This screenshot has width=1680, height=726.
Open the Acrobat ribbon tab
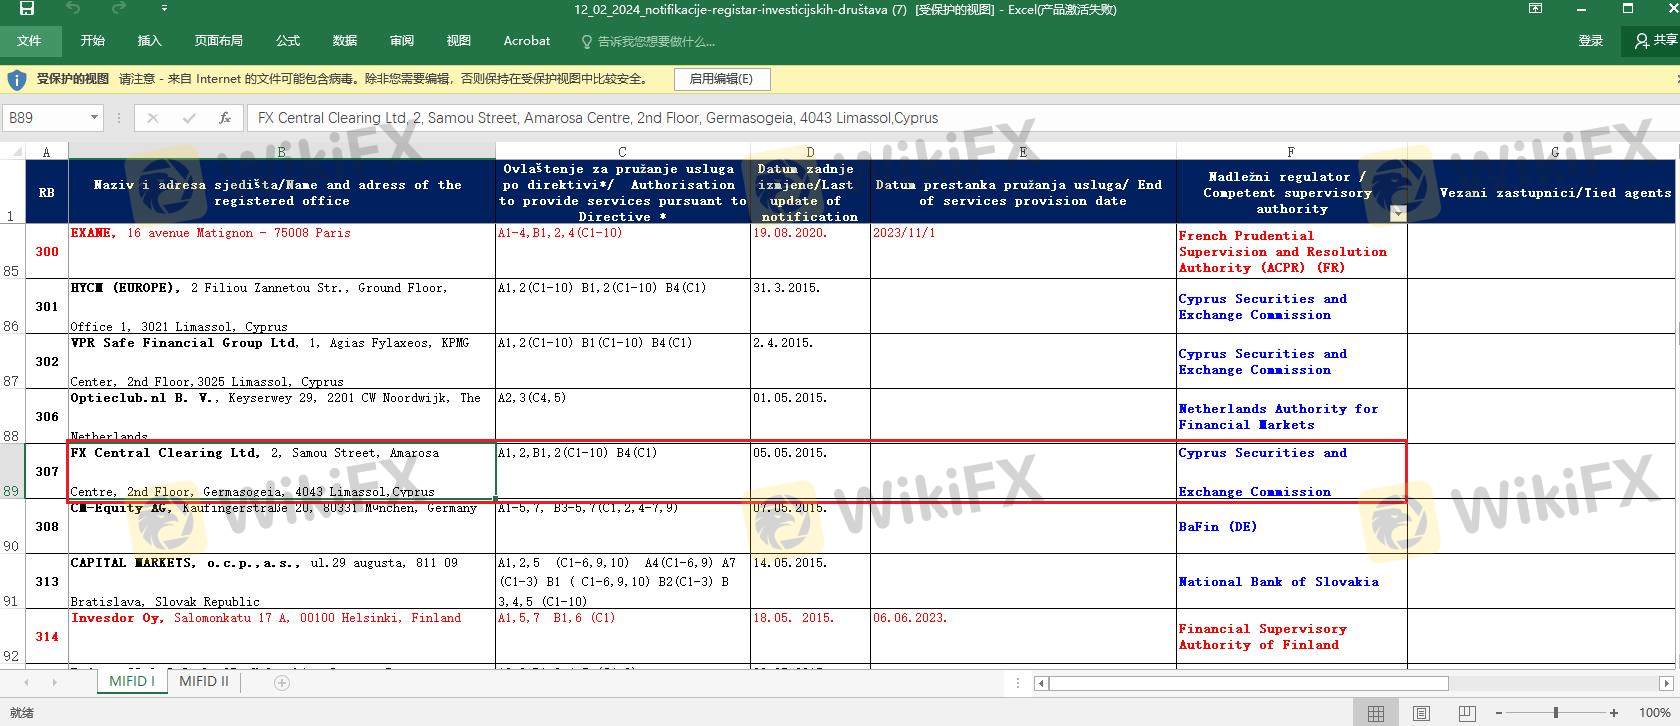tap(527, 41)
